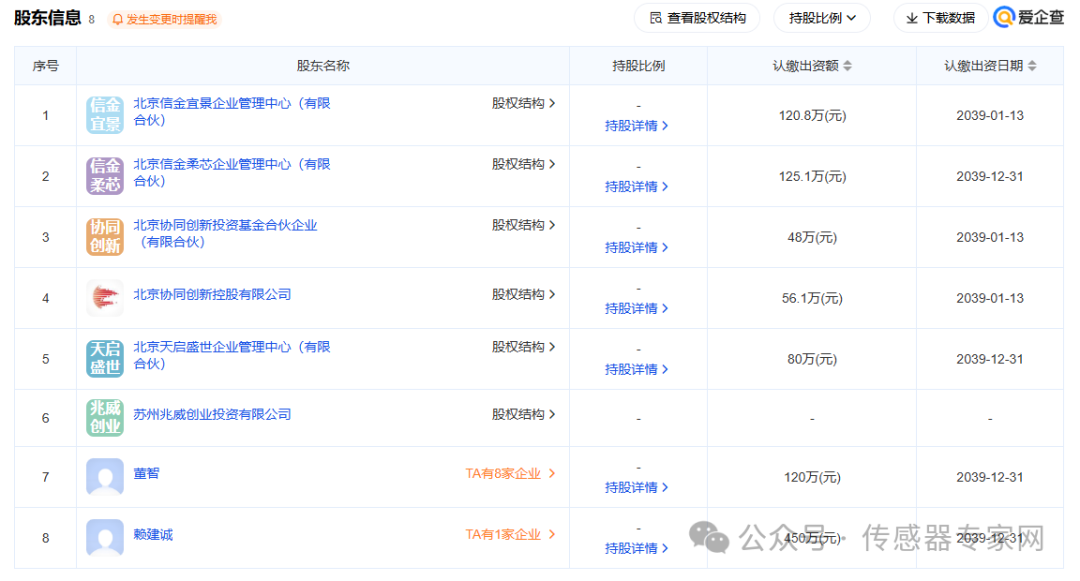1080x581 pixels.
Task: Open TA有8家企业 for 董智
Action: pos(510,473)
